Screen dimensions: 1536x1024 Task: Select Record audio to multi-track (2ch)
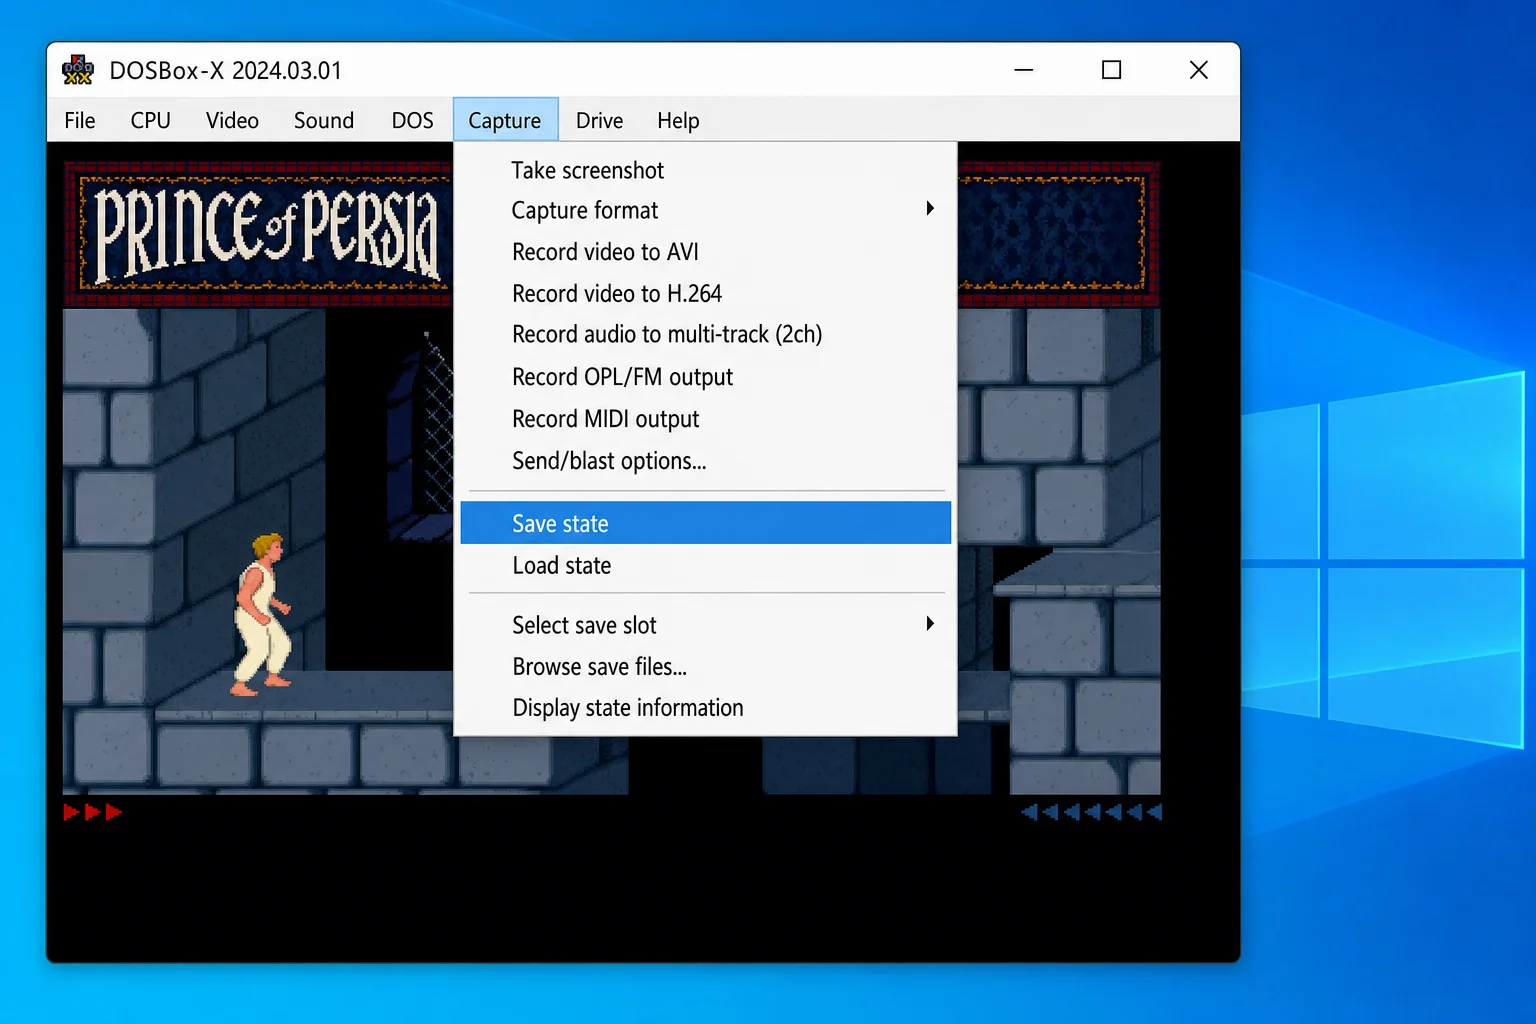pos(705,334)
